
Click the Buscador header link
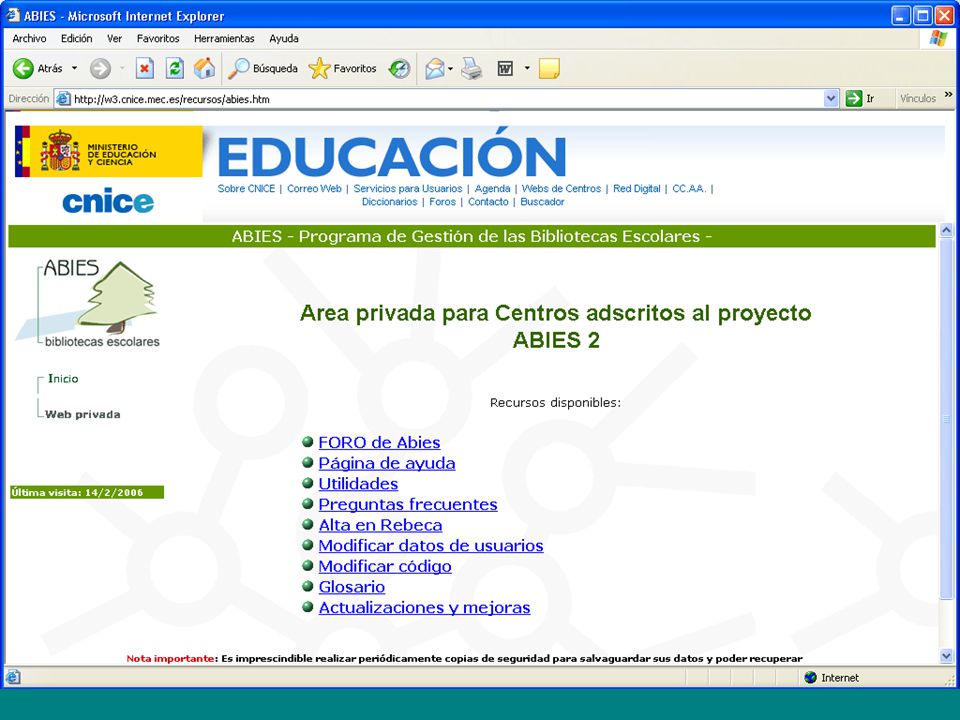542,201
